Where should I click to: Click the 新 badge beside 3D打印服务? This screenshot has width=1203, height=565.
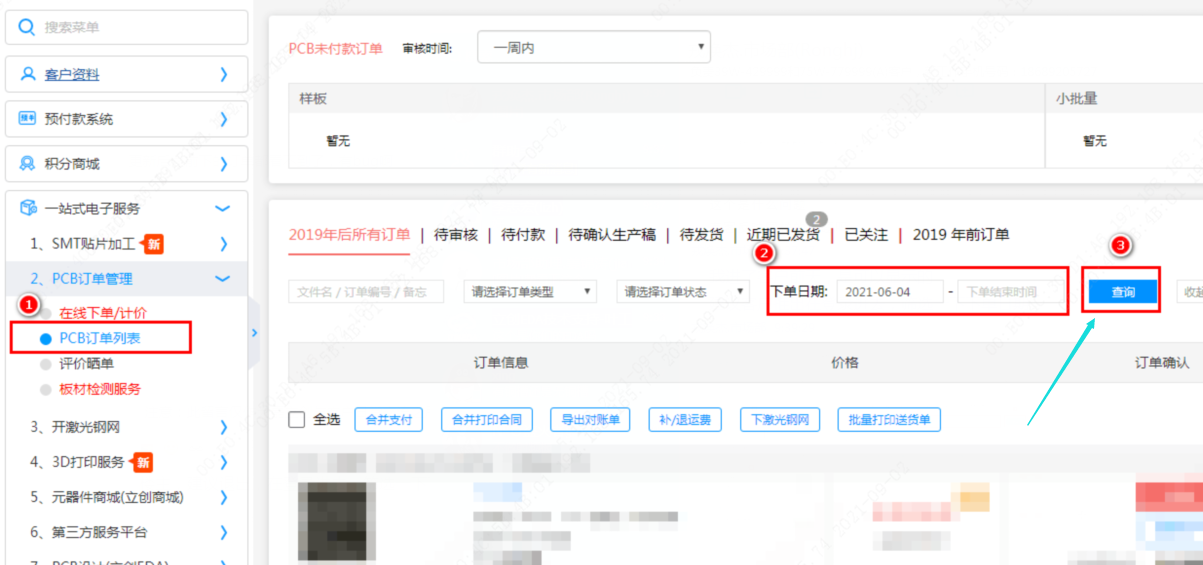(x=143, y=462)
